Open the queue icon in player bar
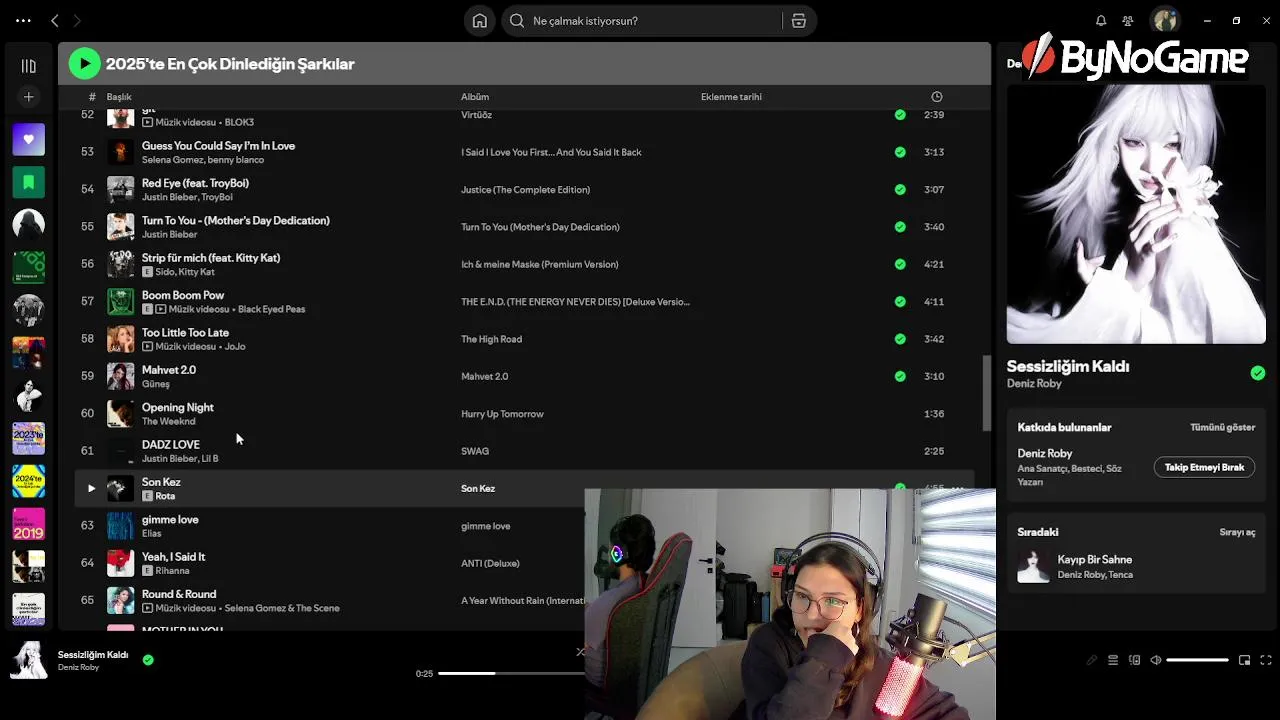This screenshot has width=1280, height=720. tap(1113, 660)
